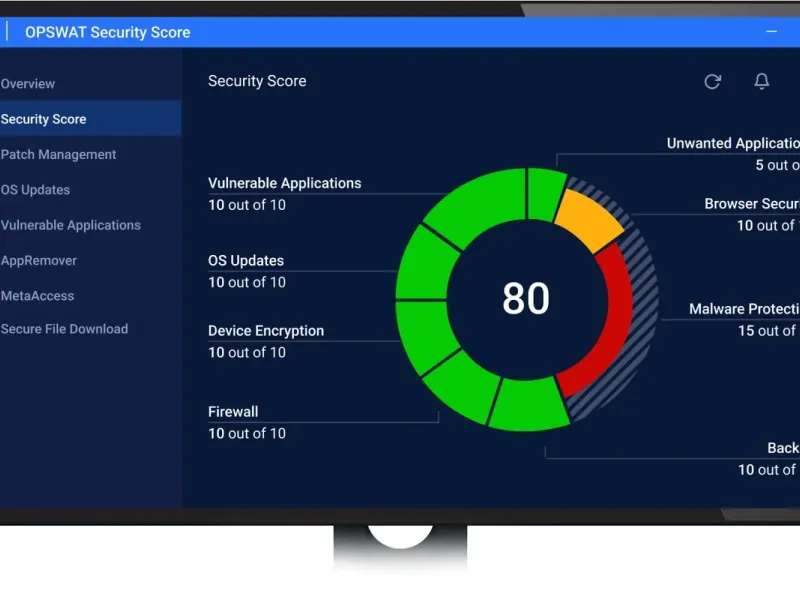Click the refresh score icon

pyautogui.click(x=712, y=82)
